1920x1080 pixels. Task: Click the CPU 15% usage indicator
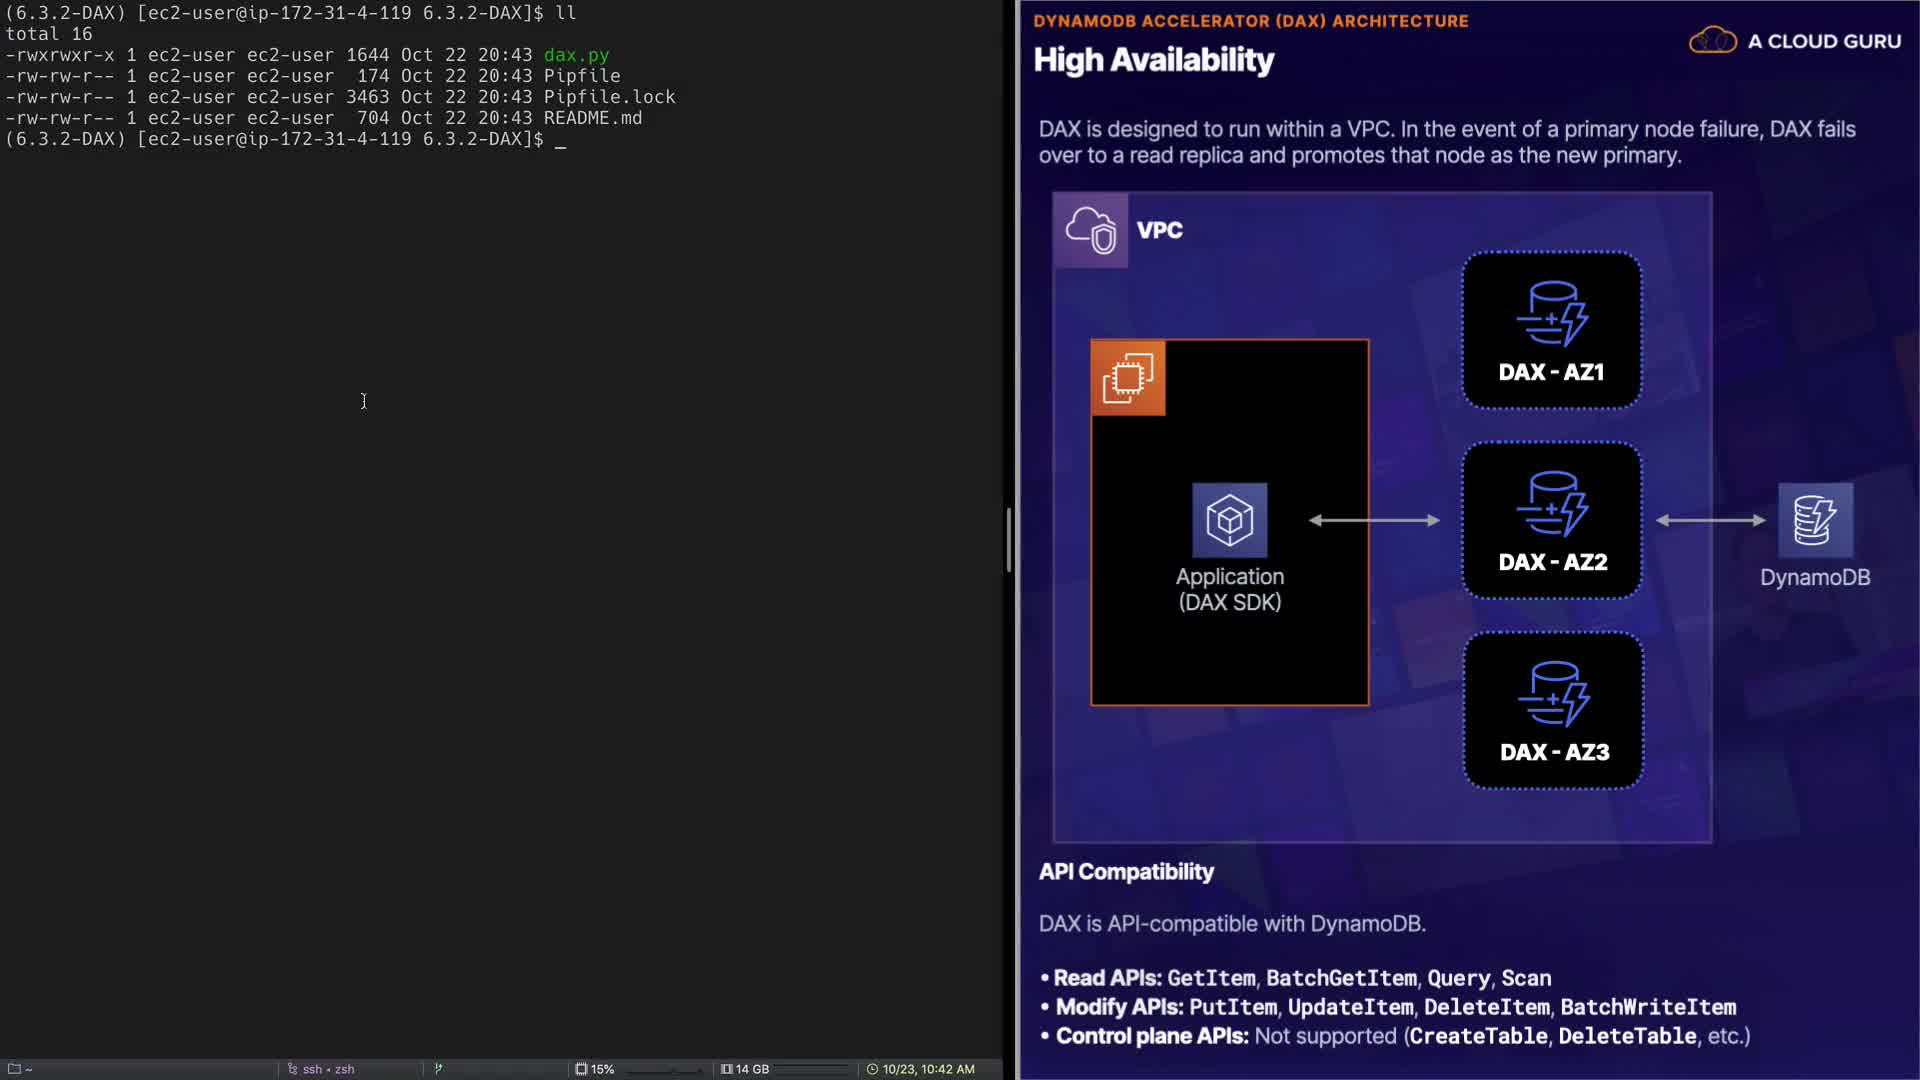(595, 1069)
